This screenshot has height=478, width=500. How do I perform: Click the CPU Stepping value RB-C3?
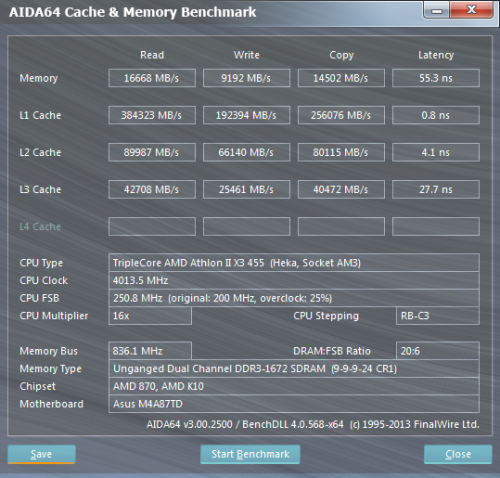[438, 316]
